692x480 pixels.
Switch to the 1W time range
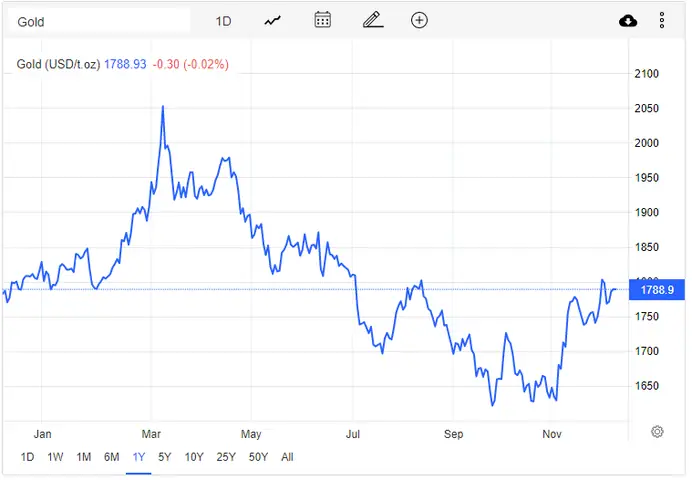tap(55, 457)
